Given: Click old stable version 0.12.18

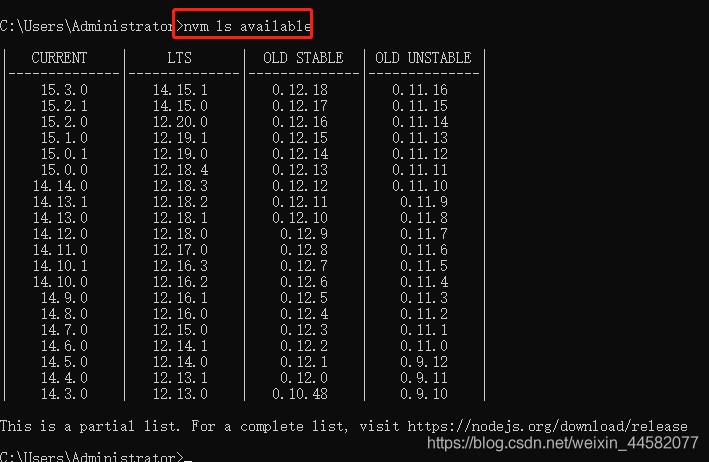Looking at the screenshot, I should (300, 90).
